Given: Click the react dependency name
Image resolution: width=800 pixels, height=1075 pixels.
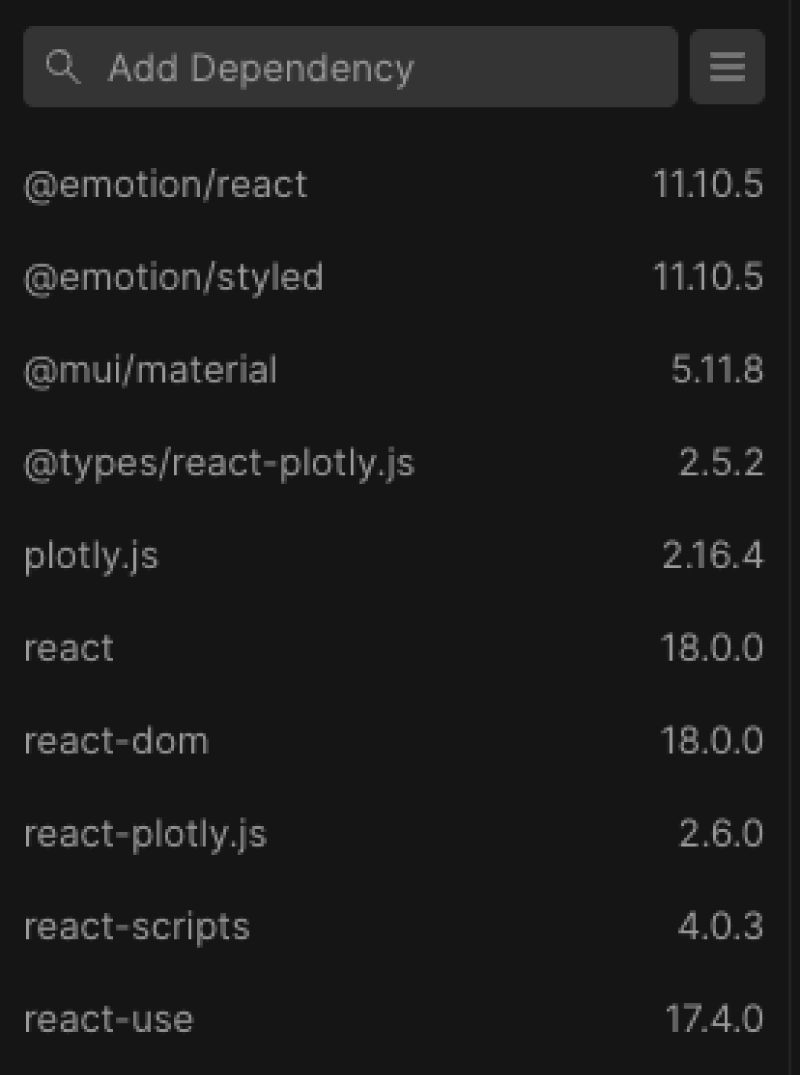Looking at the screenshot, I should [x=69, y=649].
